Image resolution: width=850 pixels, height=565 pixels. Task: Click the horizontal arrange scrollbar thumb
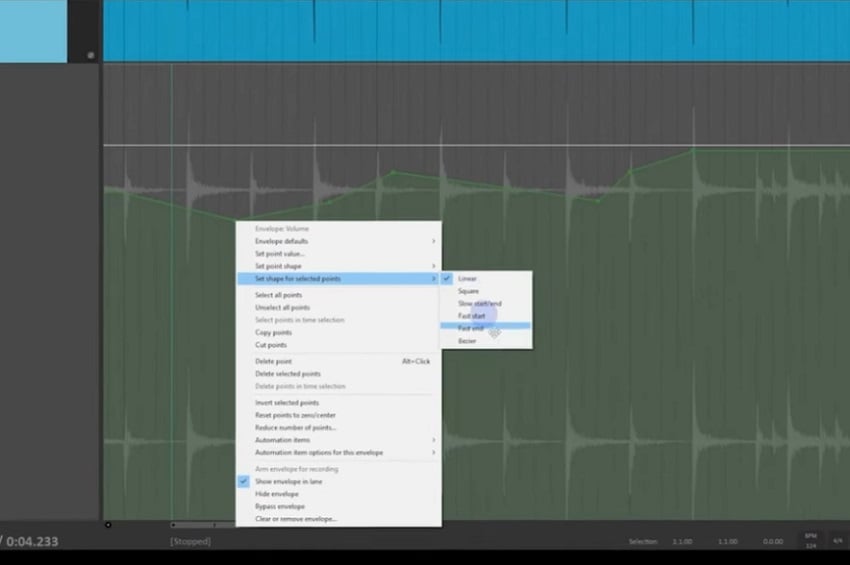pyautogui.click(x=202, y=525)
